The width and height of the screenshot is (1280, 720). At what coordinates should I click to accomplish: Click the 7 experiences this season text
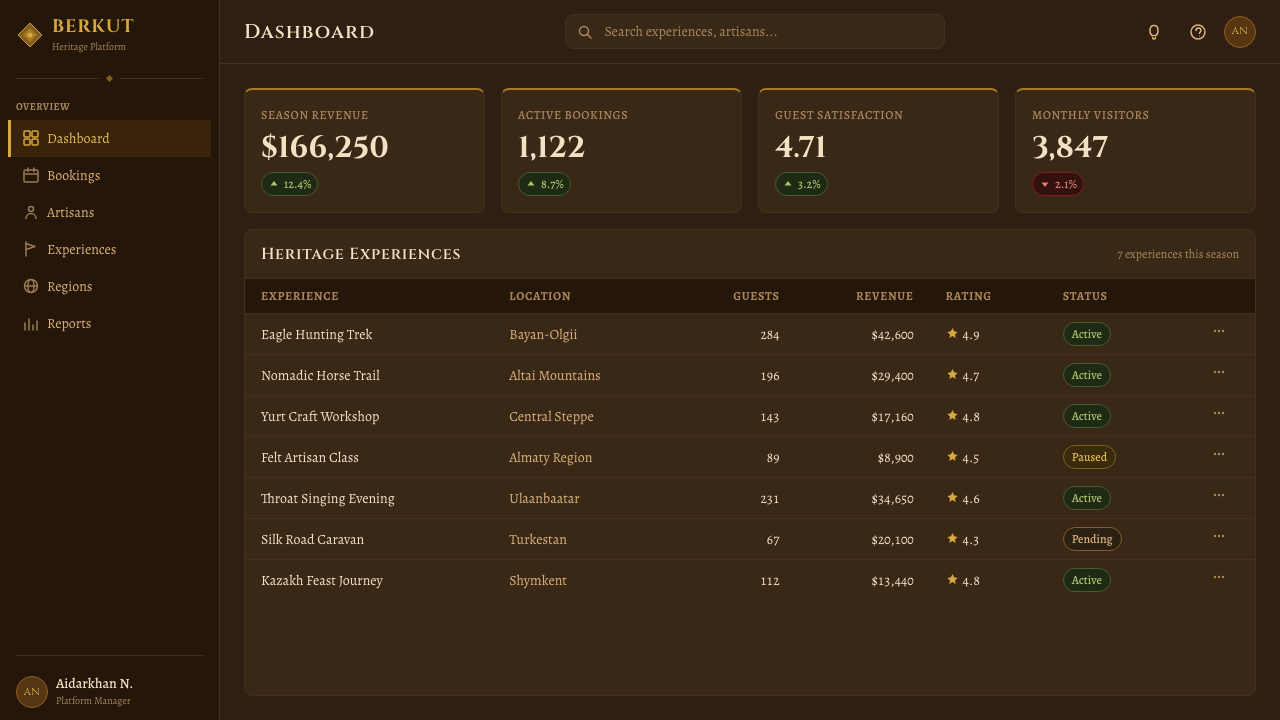(x=1178, y=254)
